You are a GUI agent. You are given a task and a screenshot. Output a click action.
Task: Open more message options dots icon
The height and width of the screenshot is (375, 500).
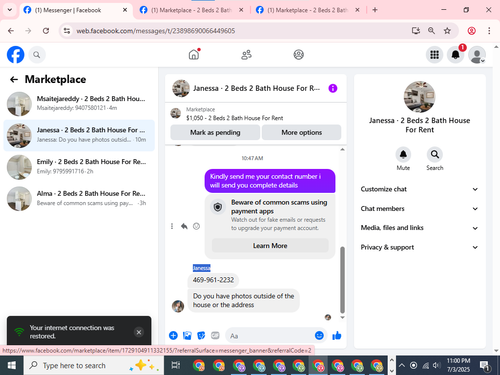[172, 226]
